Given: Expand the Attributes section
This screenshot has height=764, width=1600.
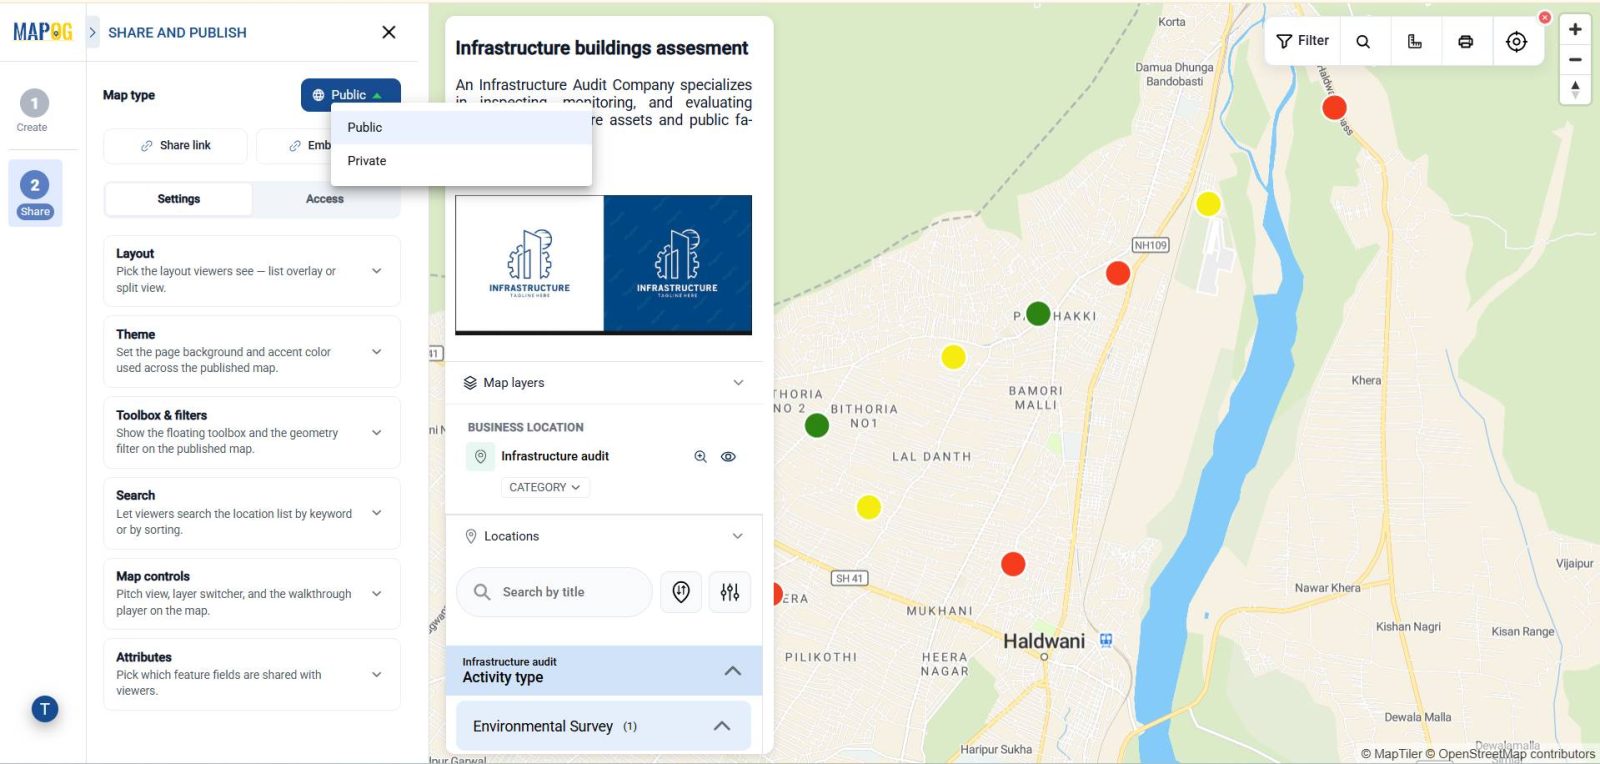Looking at the screenshot, I should point(252,675).
